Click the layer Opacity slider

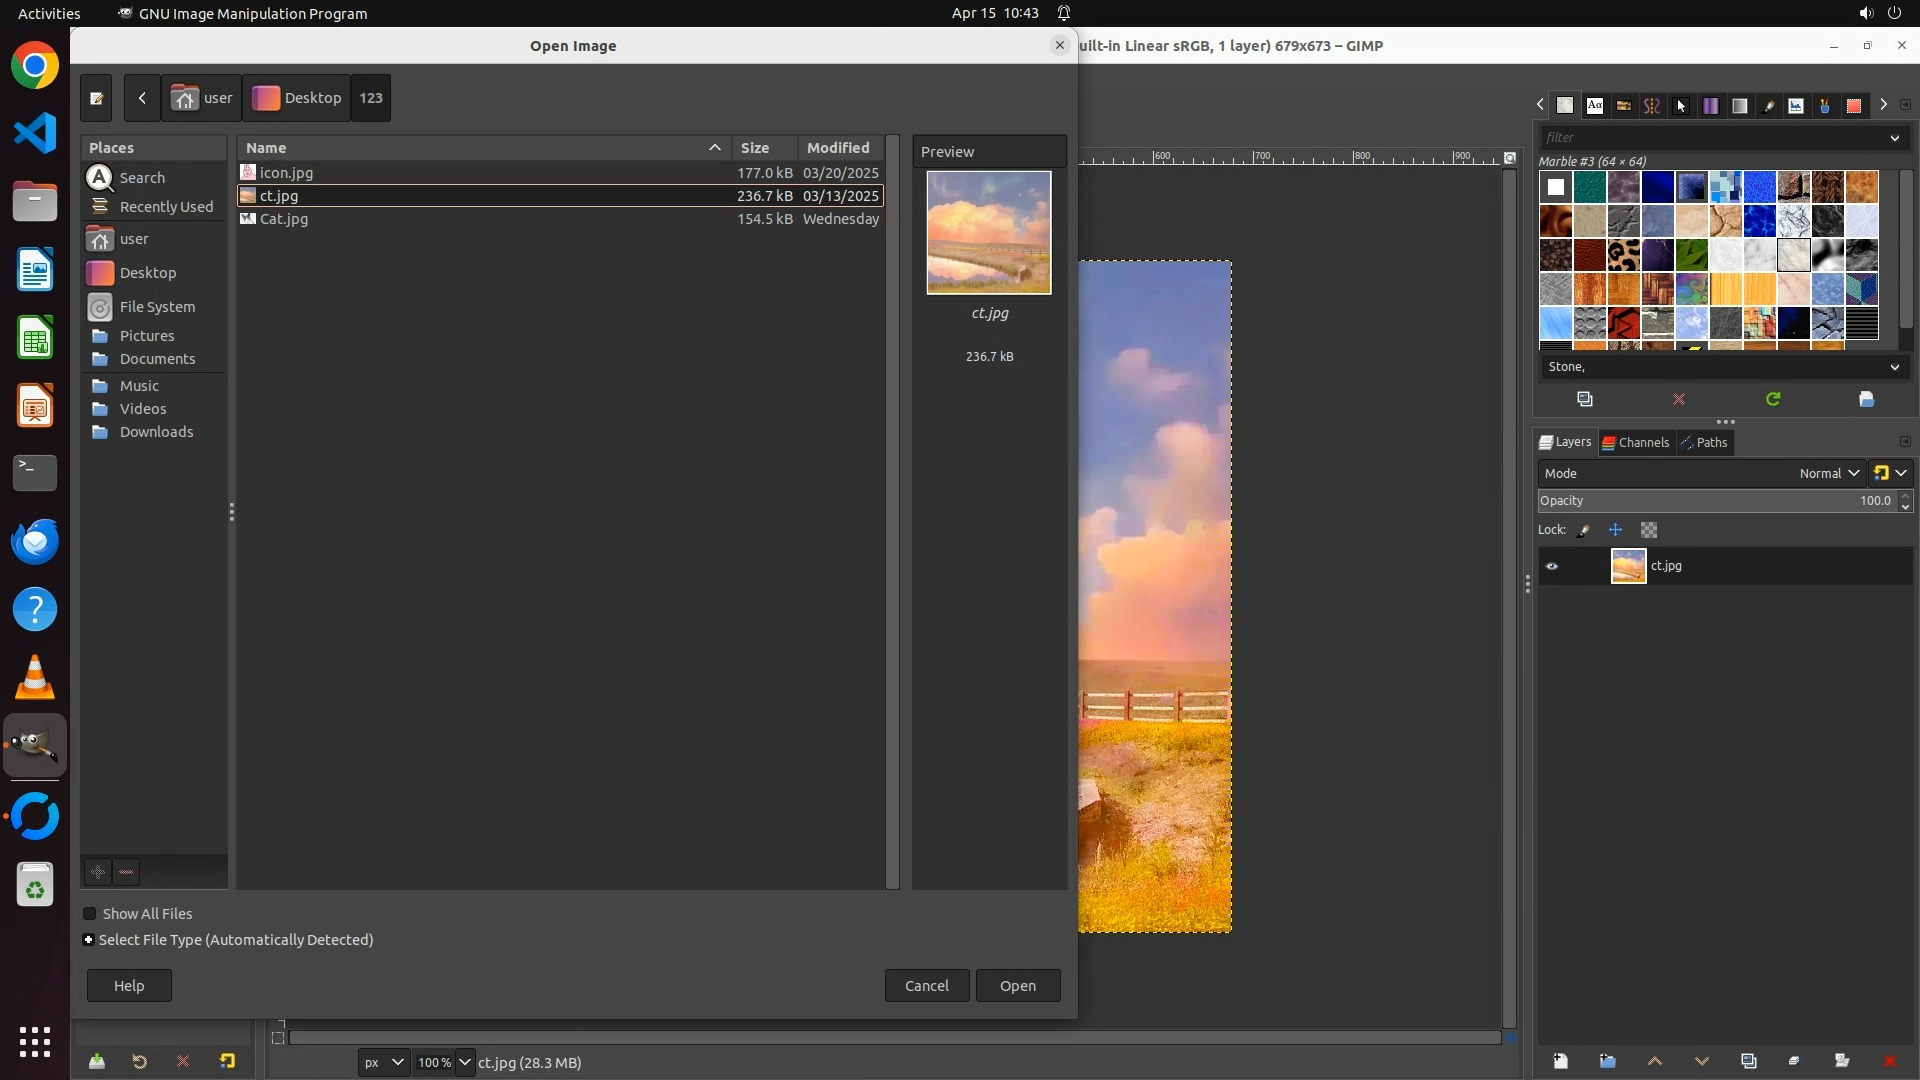(x=1700, y=501)
